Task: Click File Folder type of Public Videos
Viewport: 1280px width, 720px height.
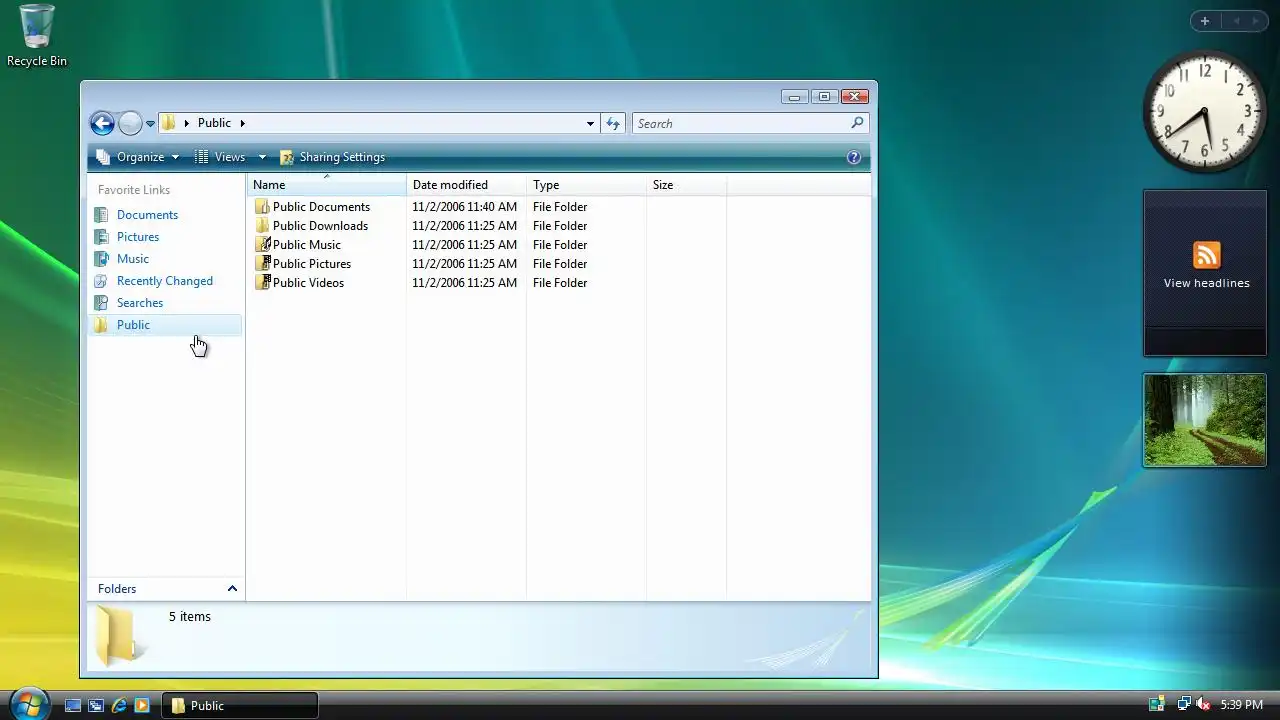Action: point(560,283)
